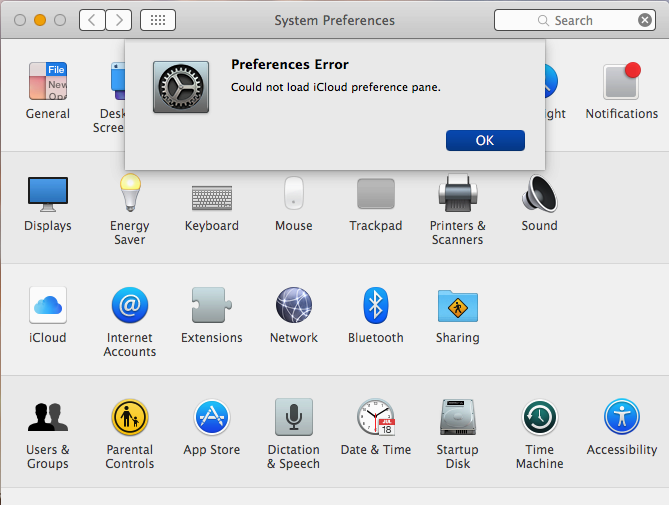Click the magnifying glass icon in search
Viewport: 669px width, 505px height.
point(543,20)
